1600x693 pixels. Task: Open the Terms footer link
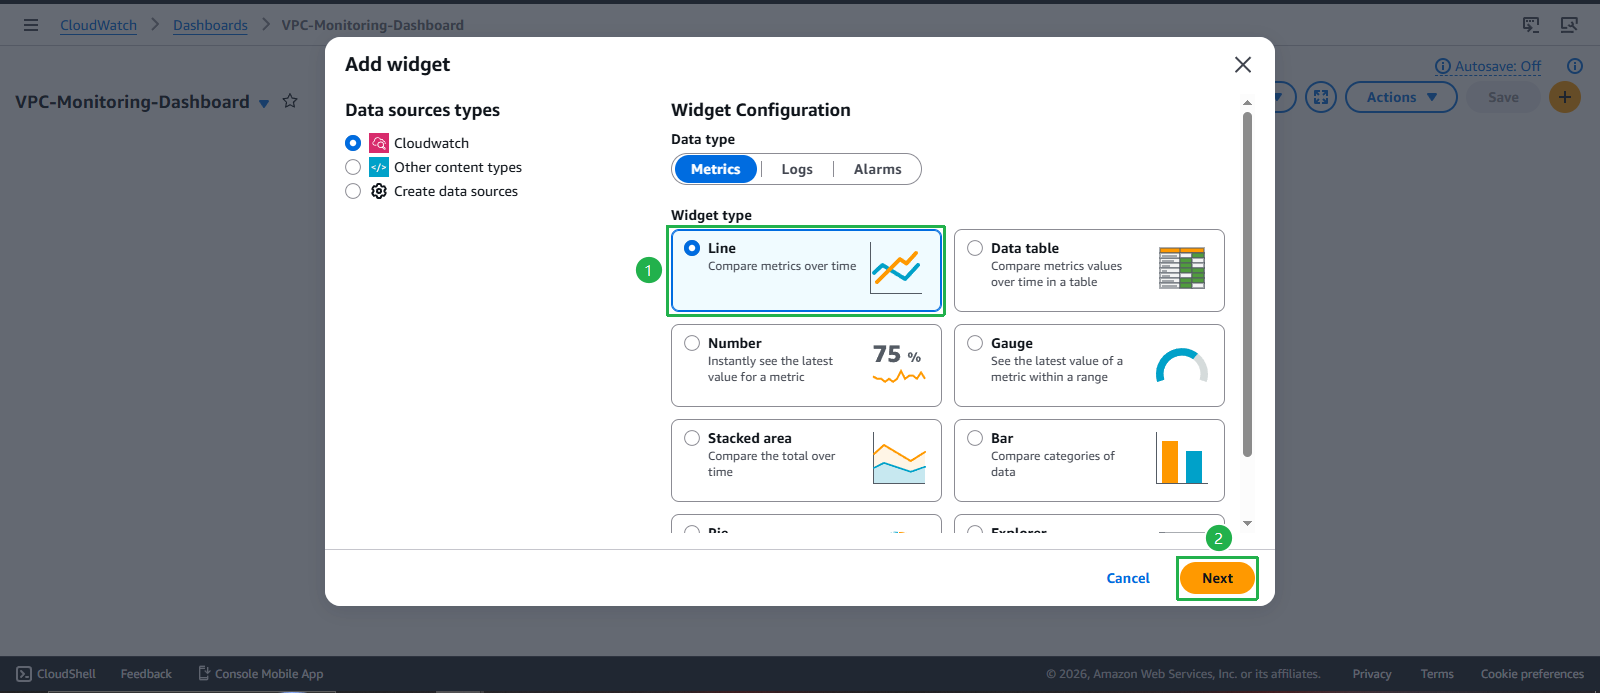click(x=1437, y=674)
